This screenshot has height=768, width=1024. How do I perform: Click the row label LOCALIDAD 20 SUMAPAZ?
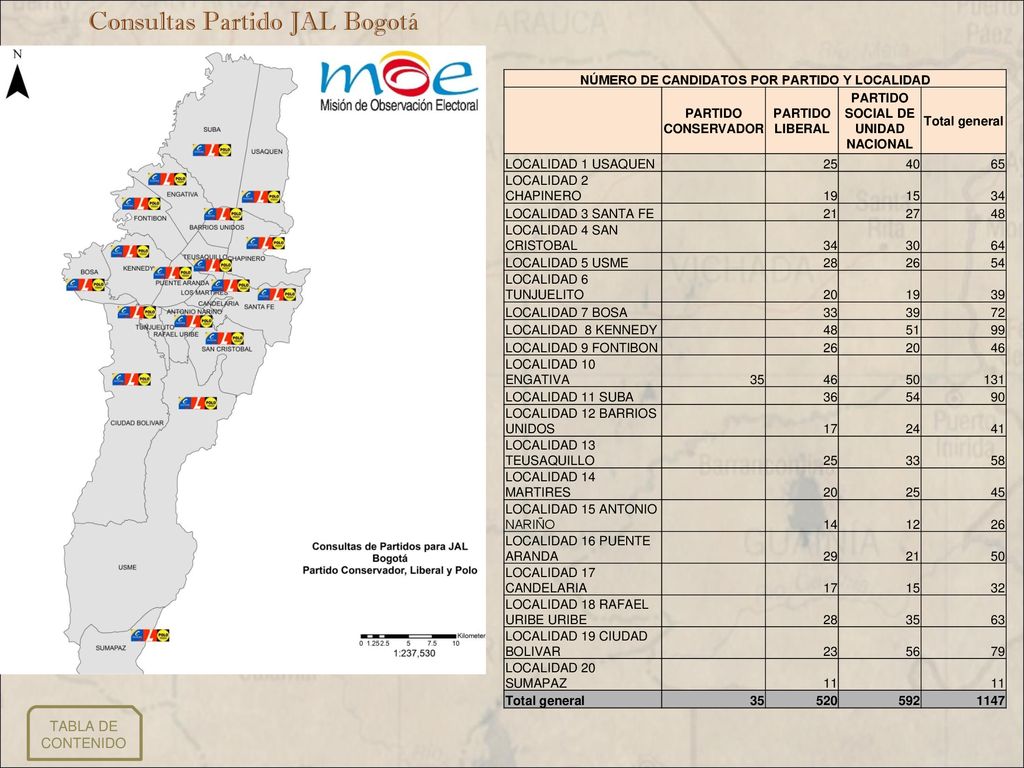pos(551,675)
